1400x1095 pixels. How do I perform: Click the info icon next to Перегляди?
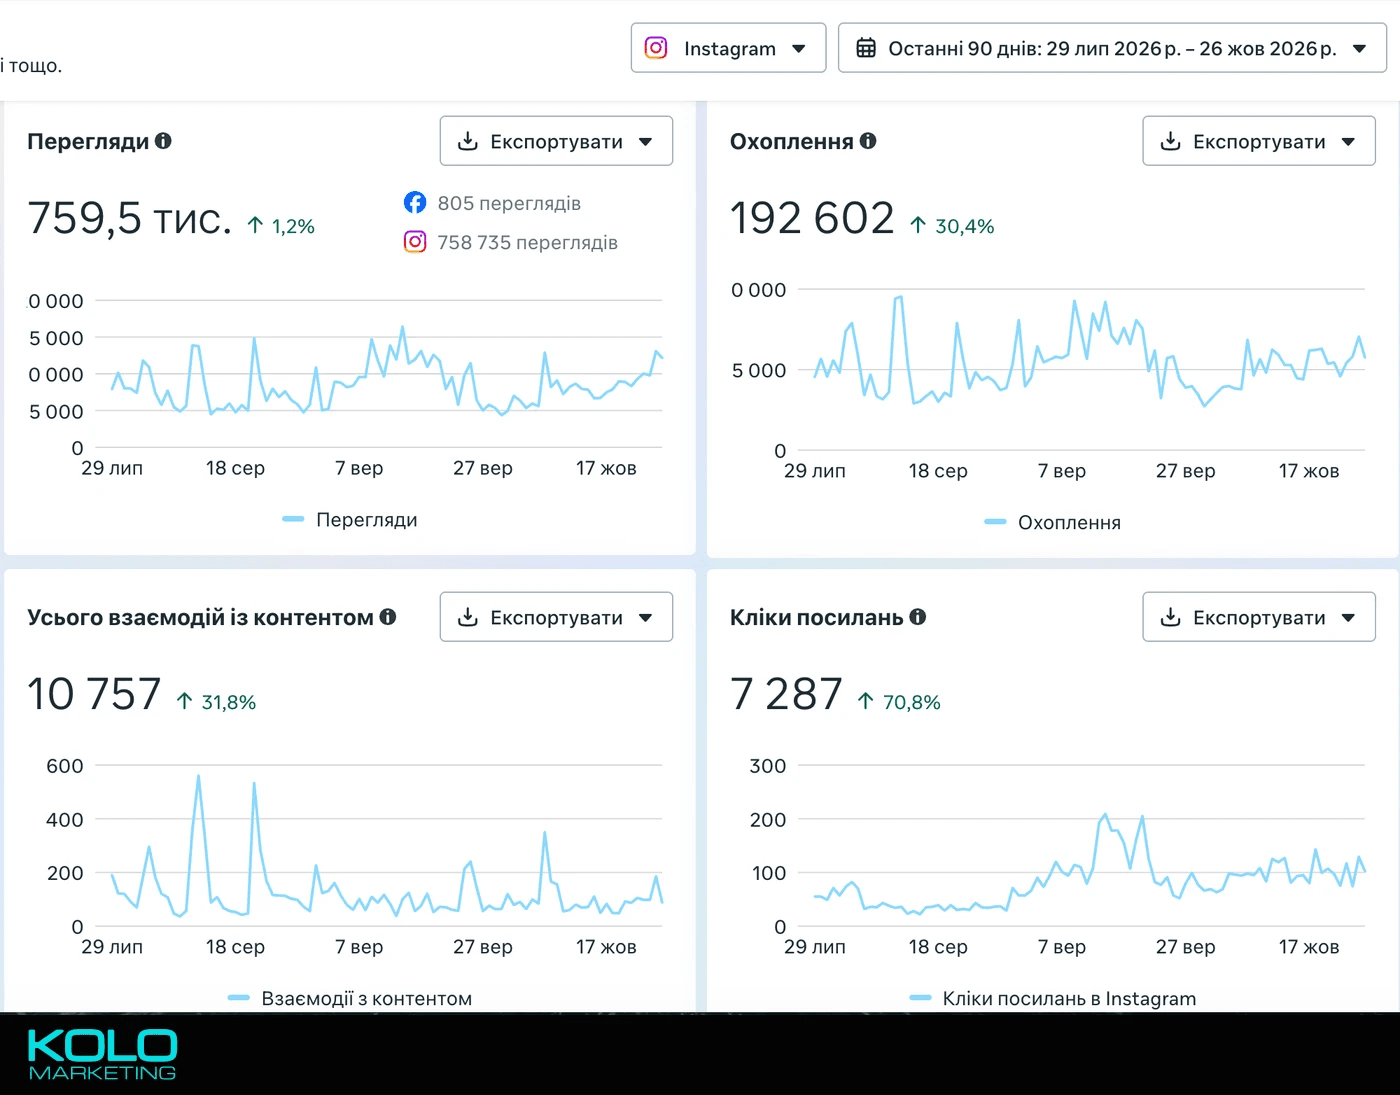pyautogui.click(x=163, y=141)
